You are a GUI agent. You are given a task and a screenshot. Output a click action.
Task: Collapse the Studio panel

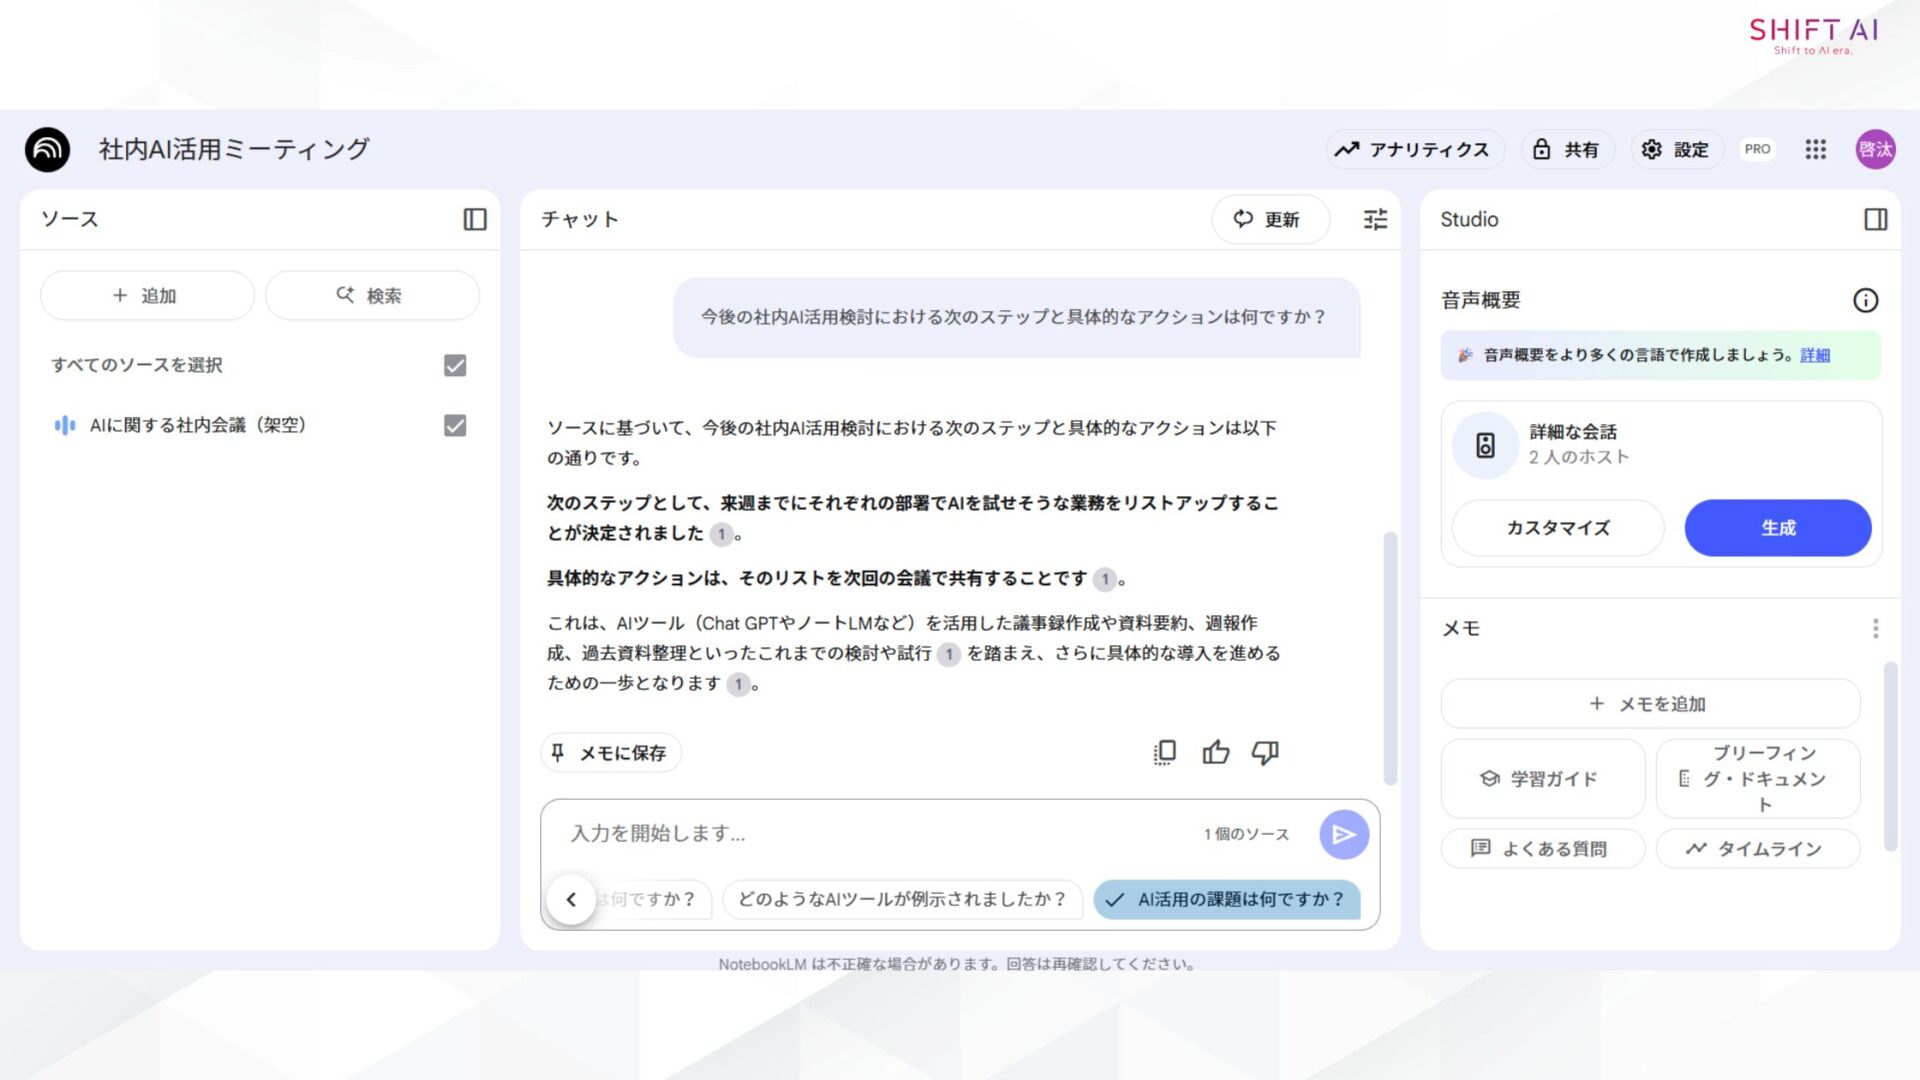(x=1876, y=219)
